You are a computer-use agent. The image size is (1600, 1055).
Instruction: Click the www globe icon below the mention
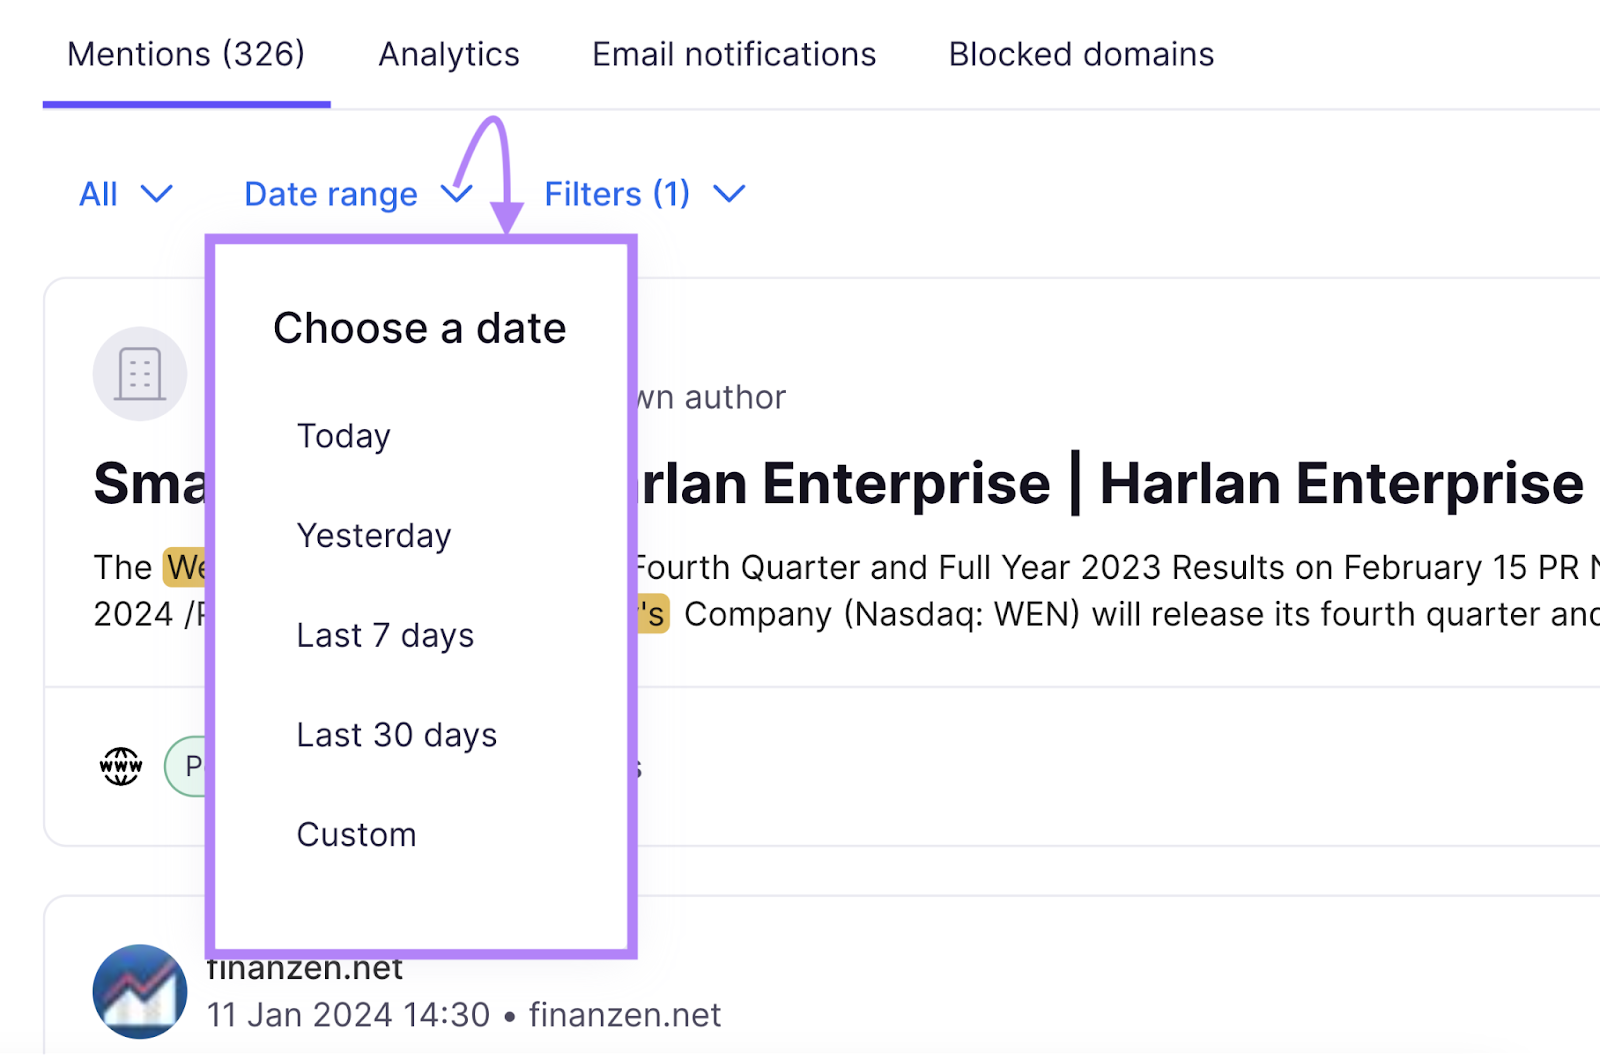119,766
